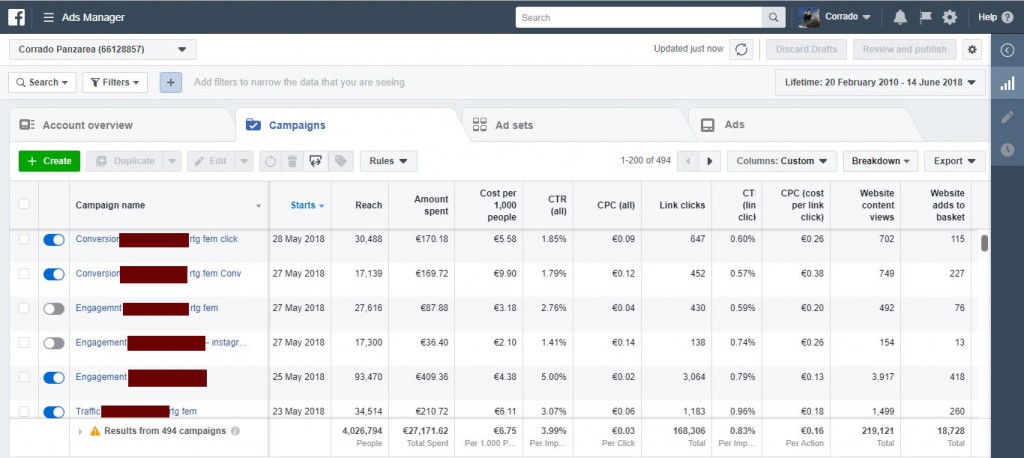1024x458 pixels.
Task: Open the Search dropdown in filter bar
Action: 42,82
